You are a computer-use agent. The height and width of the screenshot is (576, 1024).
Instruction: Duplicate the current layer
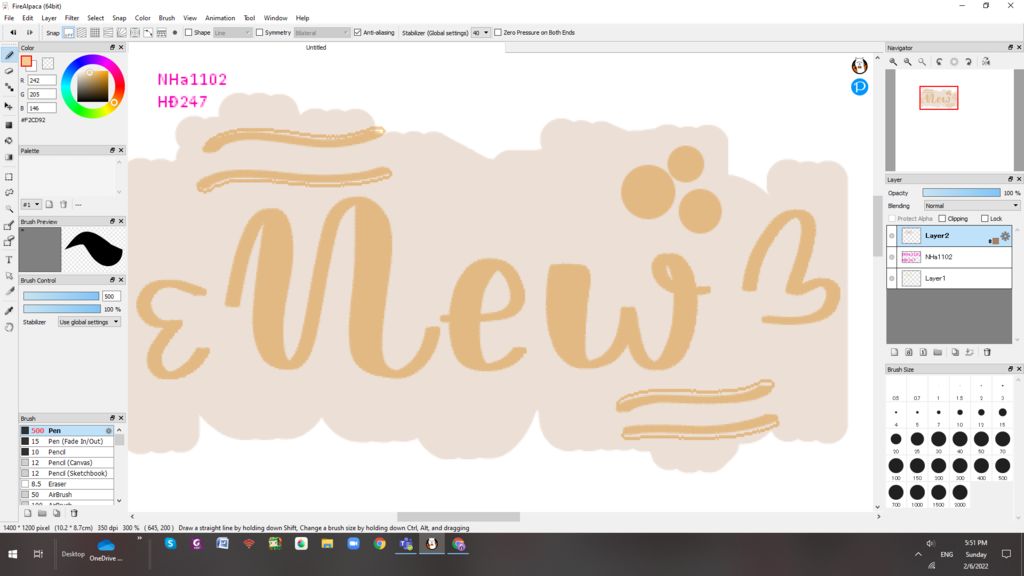tap(955, 352)
